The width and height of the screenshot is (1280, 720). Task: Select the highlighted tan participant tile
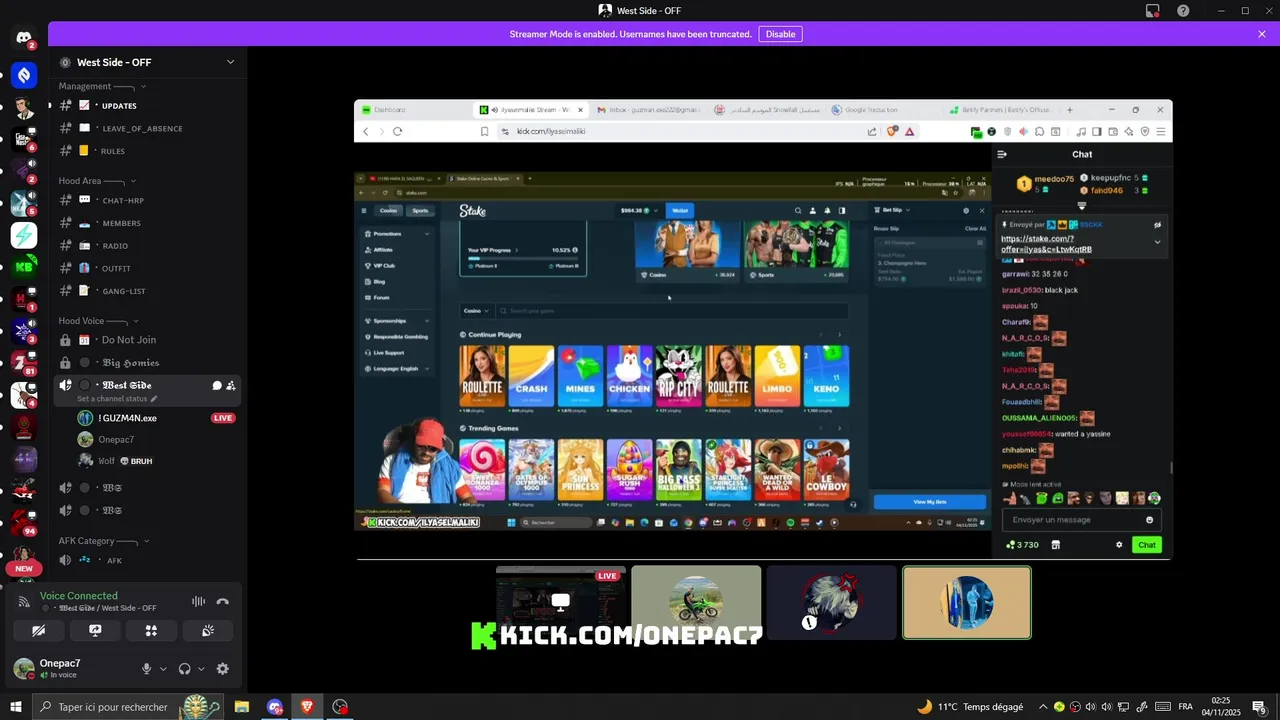pyautogui.click(x=967, y=602)
